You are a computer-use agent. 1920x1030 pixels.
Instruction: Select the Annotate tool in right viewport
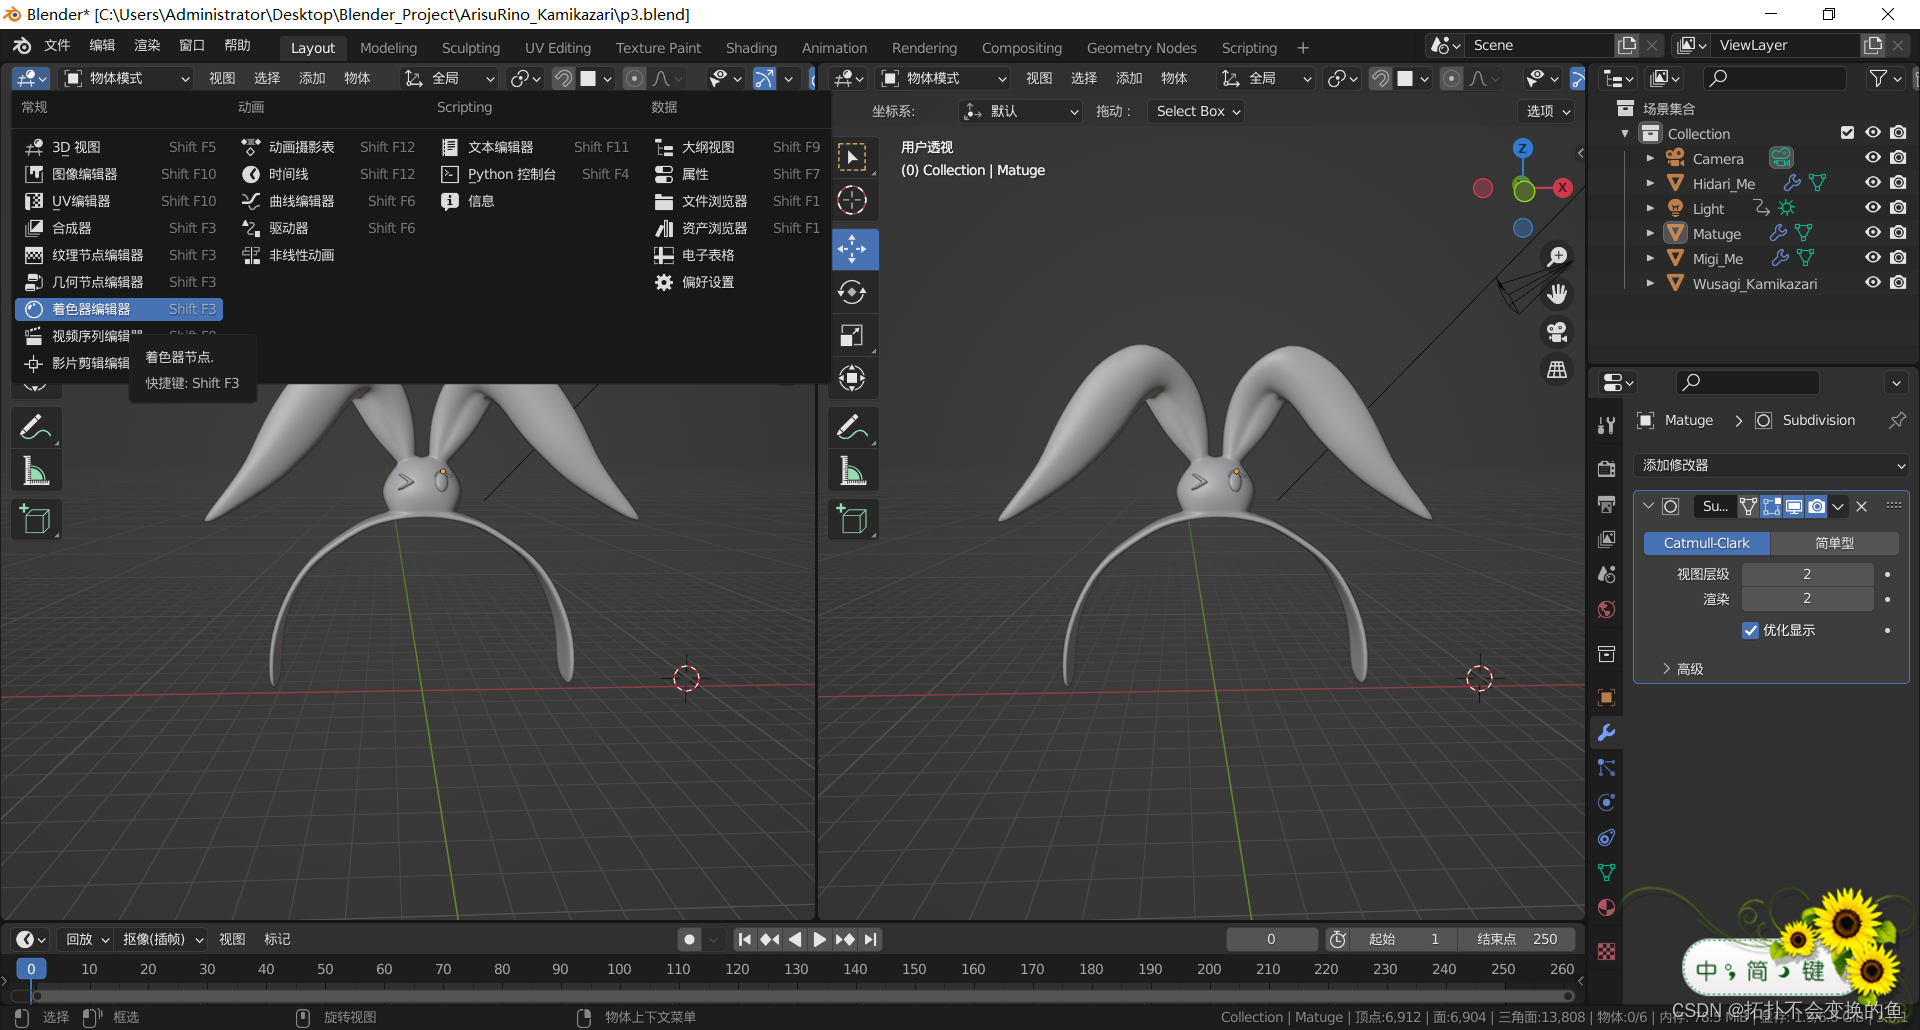pyautogui.click(x=853, y=428)
